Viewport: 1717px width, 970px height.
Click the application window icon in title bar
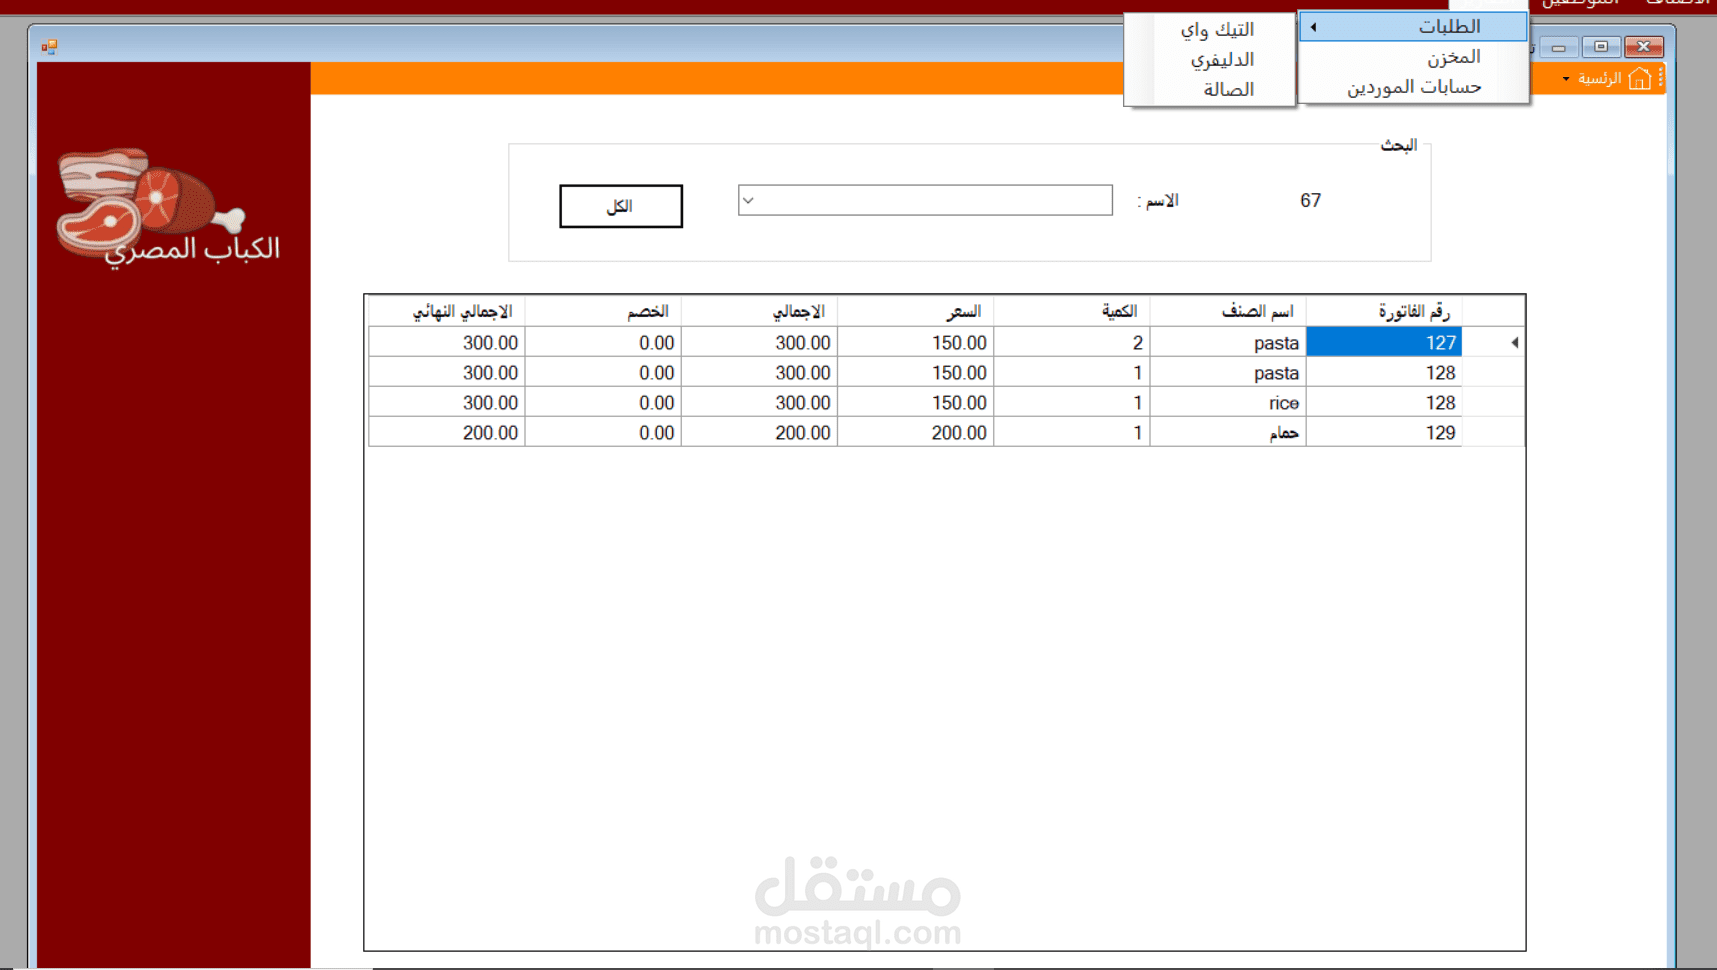[49, 46]
